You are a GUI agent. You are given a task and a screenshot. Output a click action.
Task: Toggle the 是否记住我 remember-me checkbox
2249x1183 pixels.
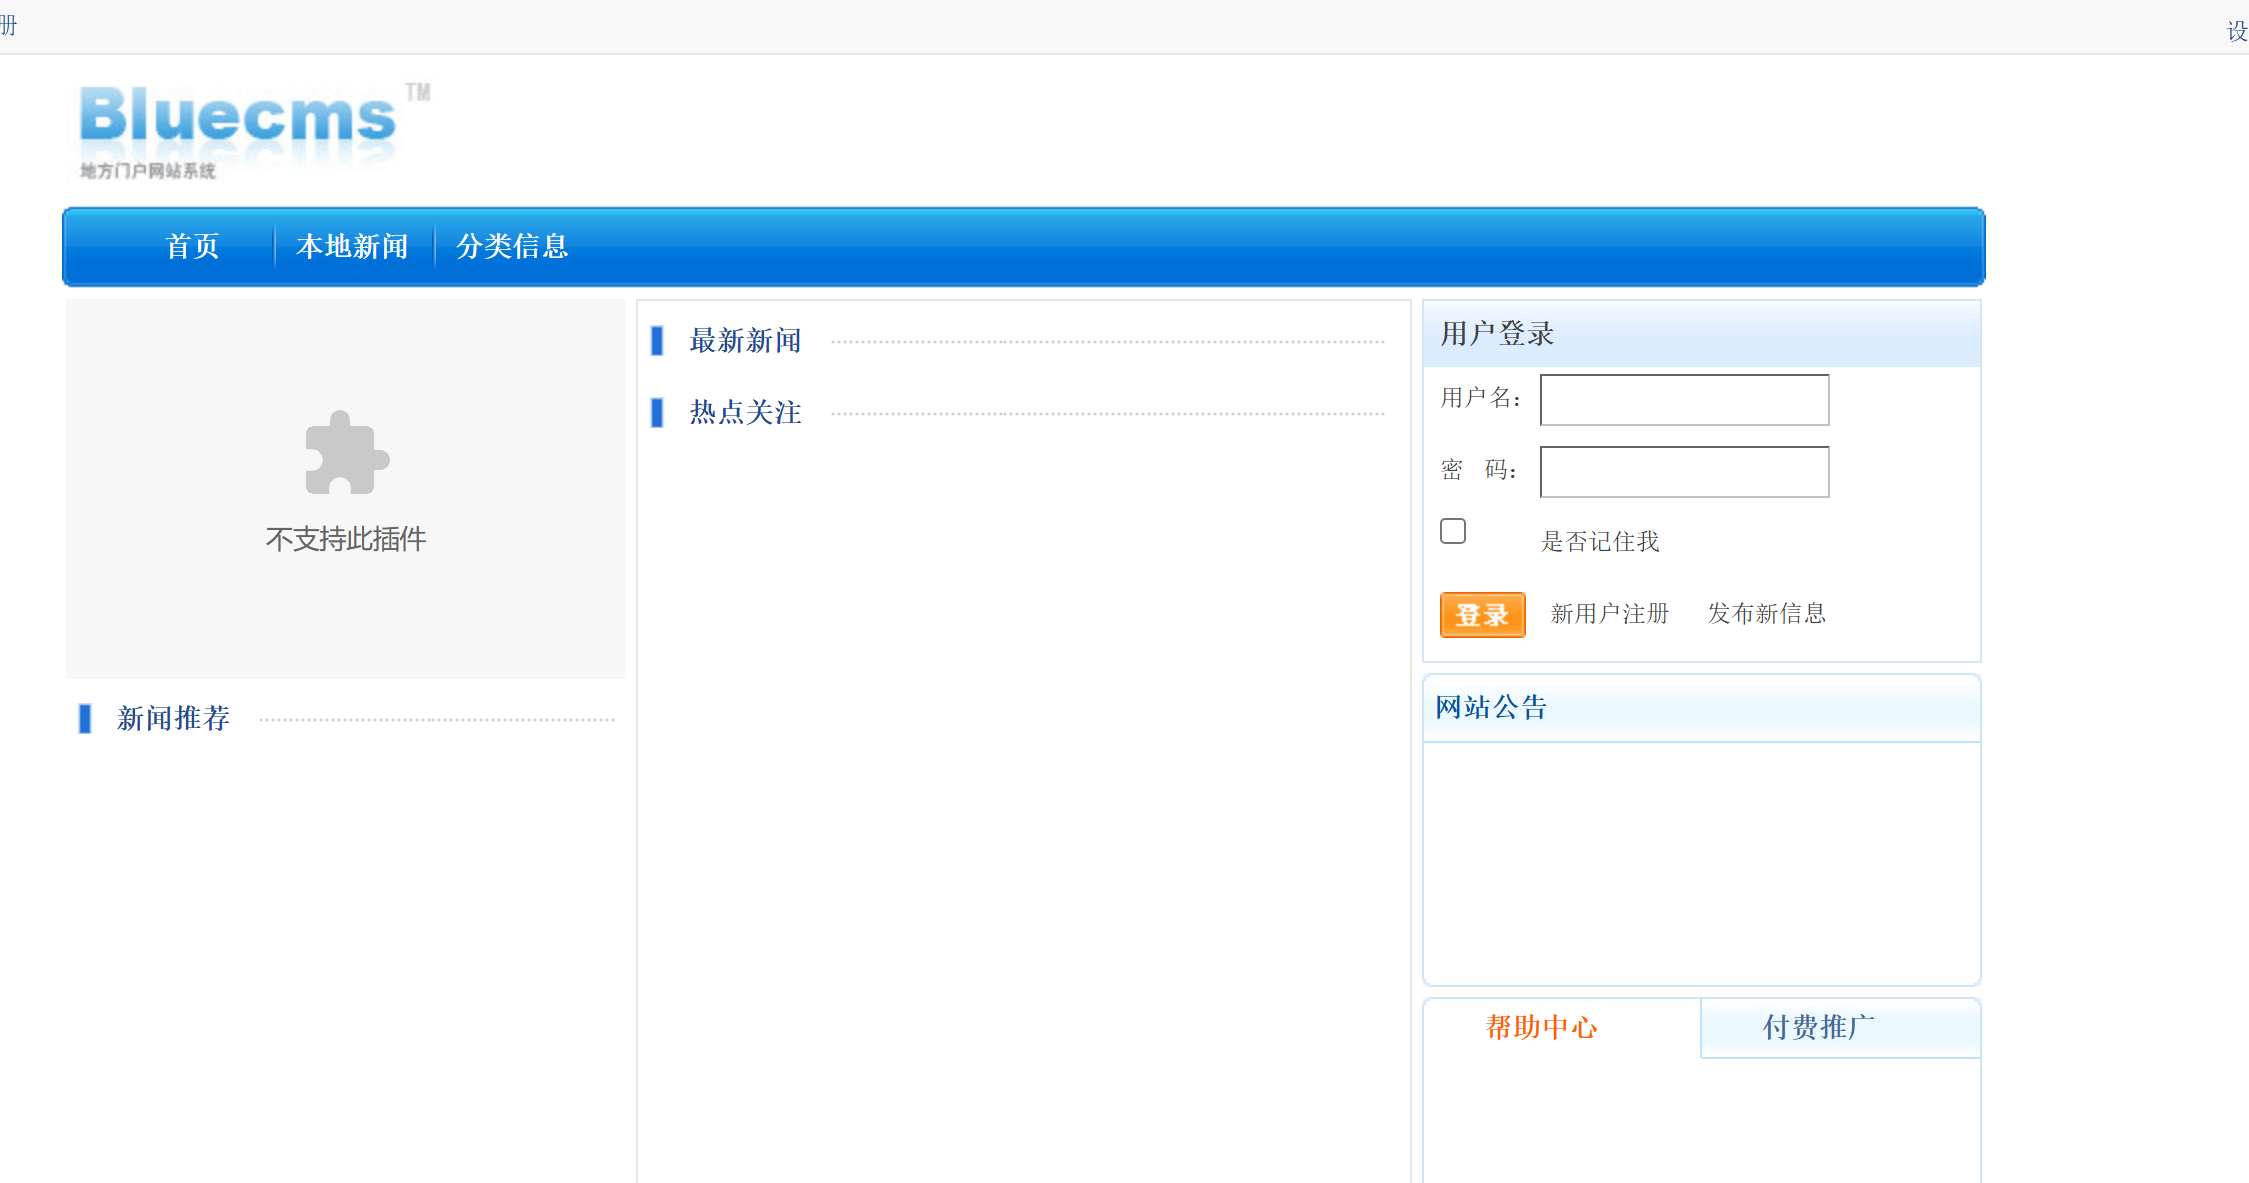pos(1453,531)
